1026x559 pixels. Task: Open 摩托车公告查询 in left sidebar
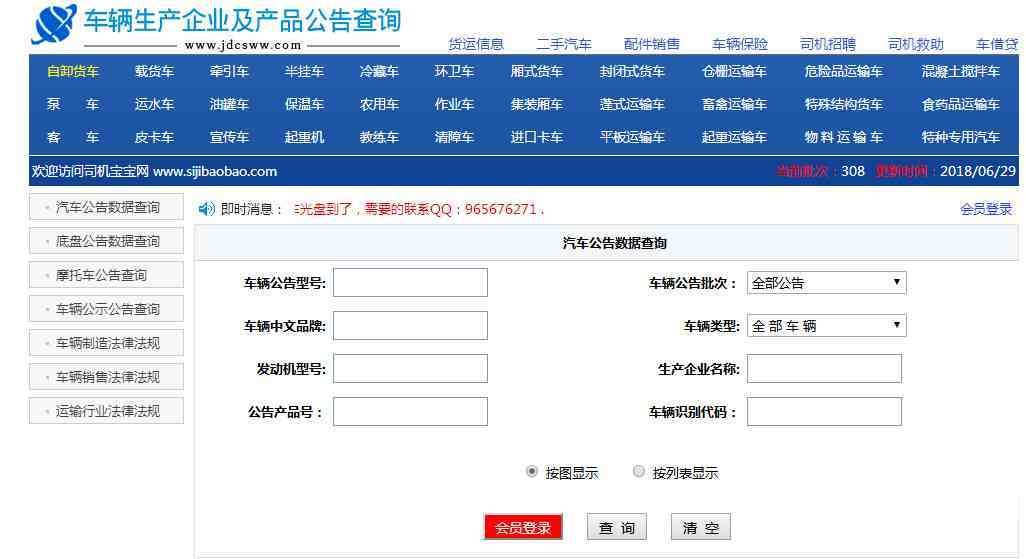pos(101,275)
